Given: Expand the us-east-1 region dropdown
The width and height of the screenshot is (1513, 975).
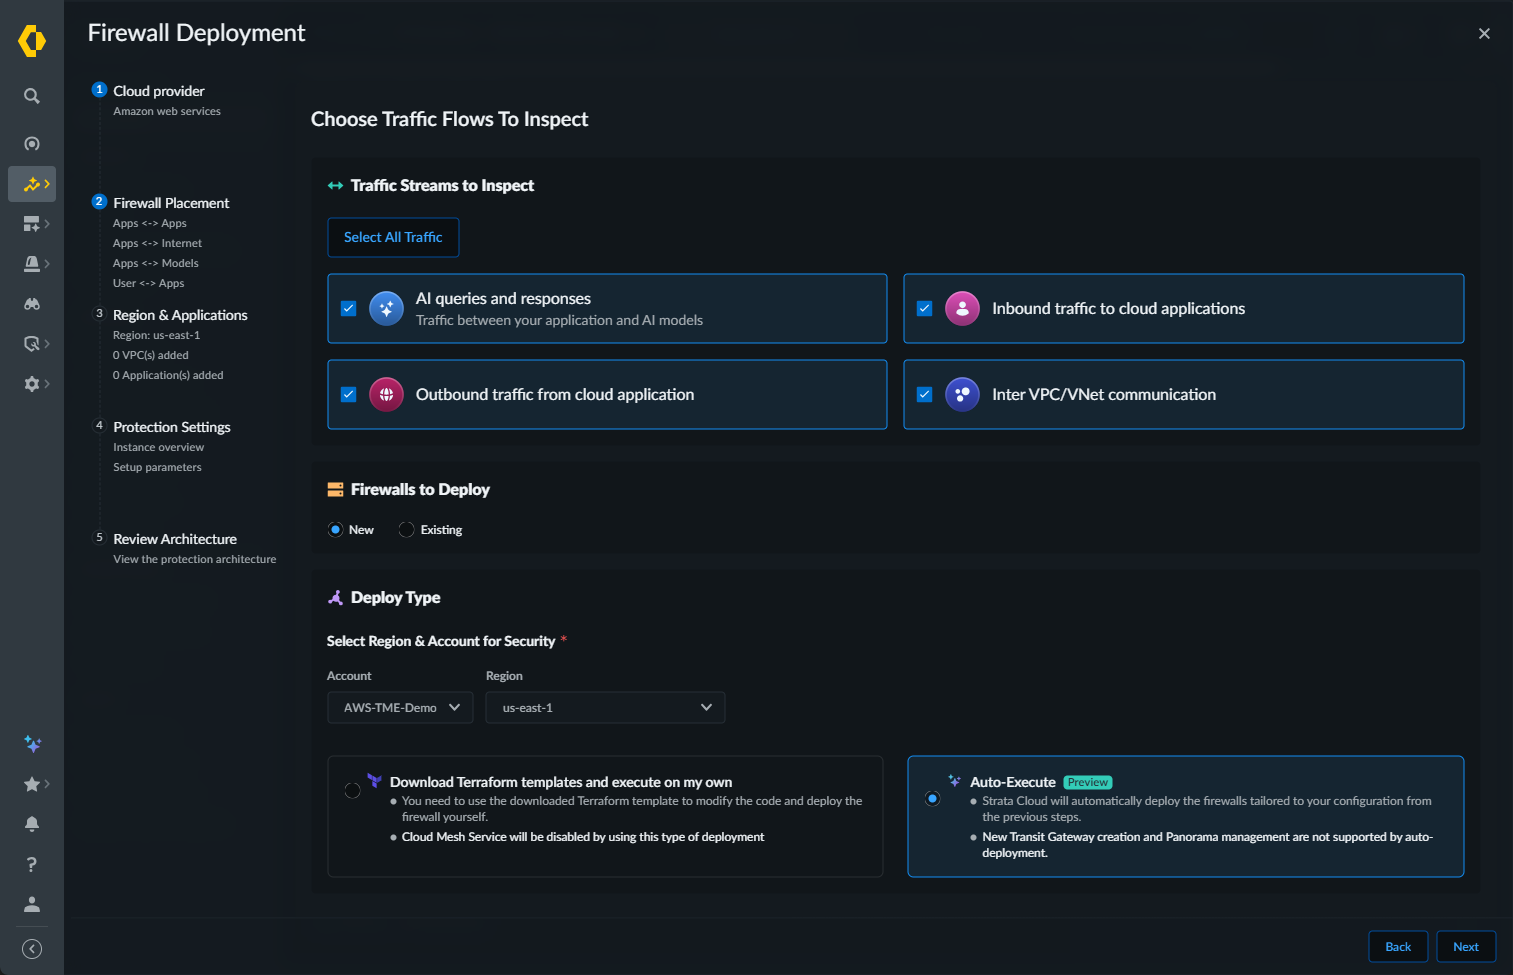Looking at the screenshot, I should click(605, 708).
